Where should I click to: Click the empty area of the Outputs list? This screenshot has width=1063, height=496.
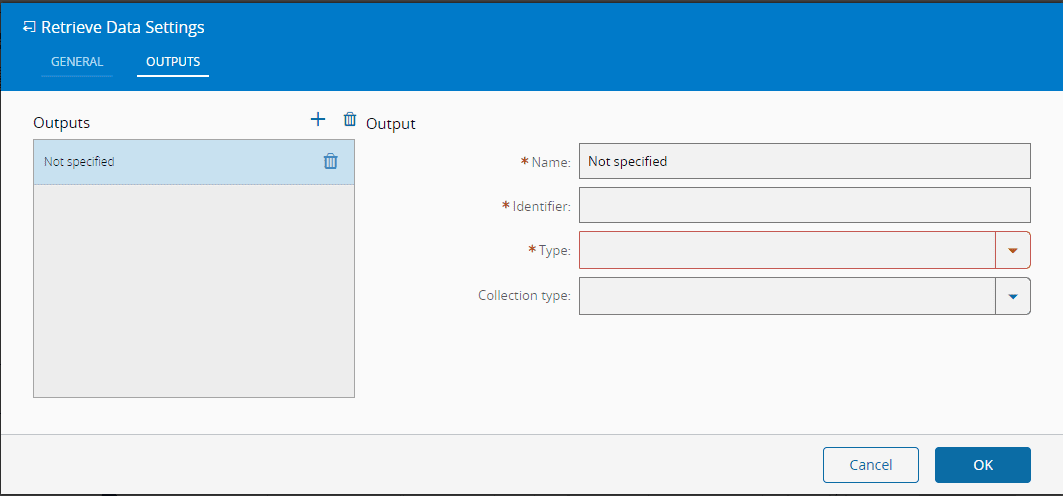(193, 290)
